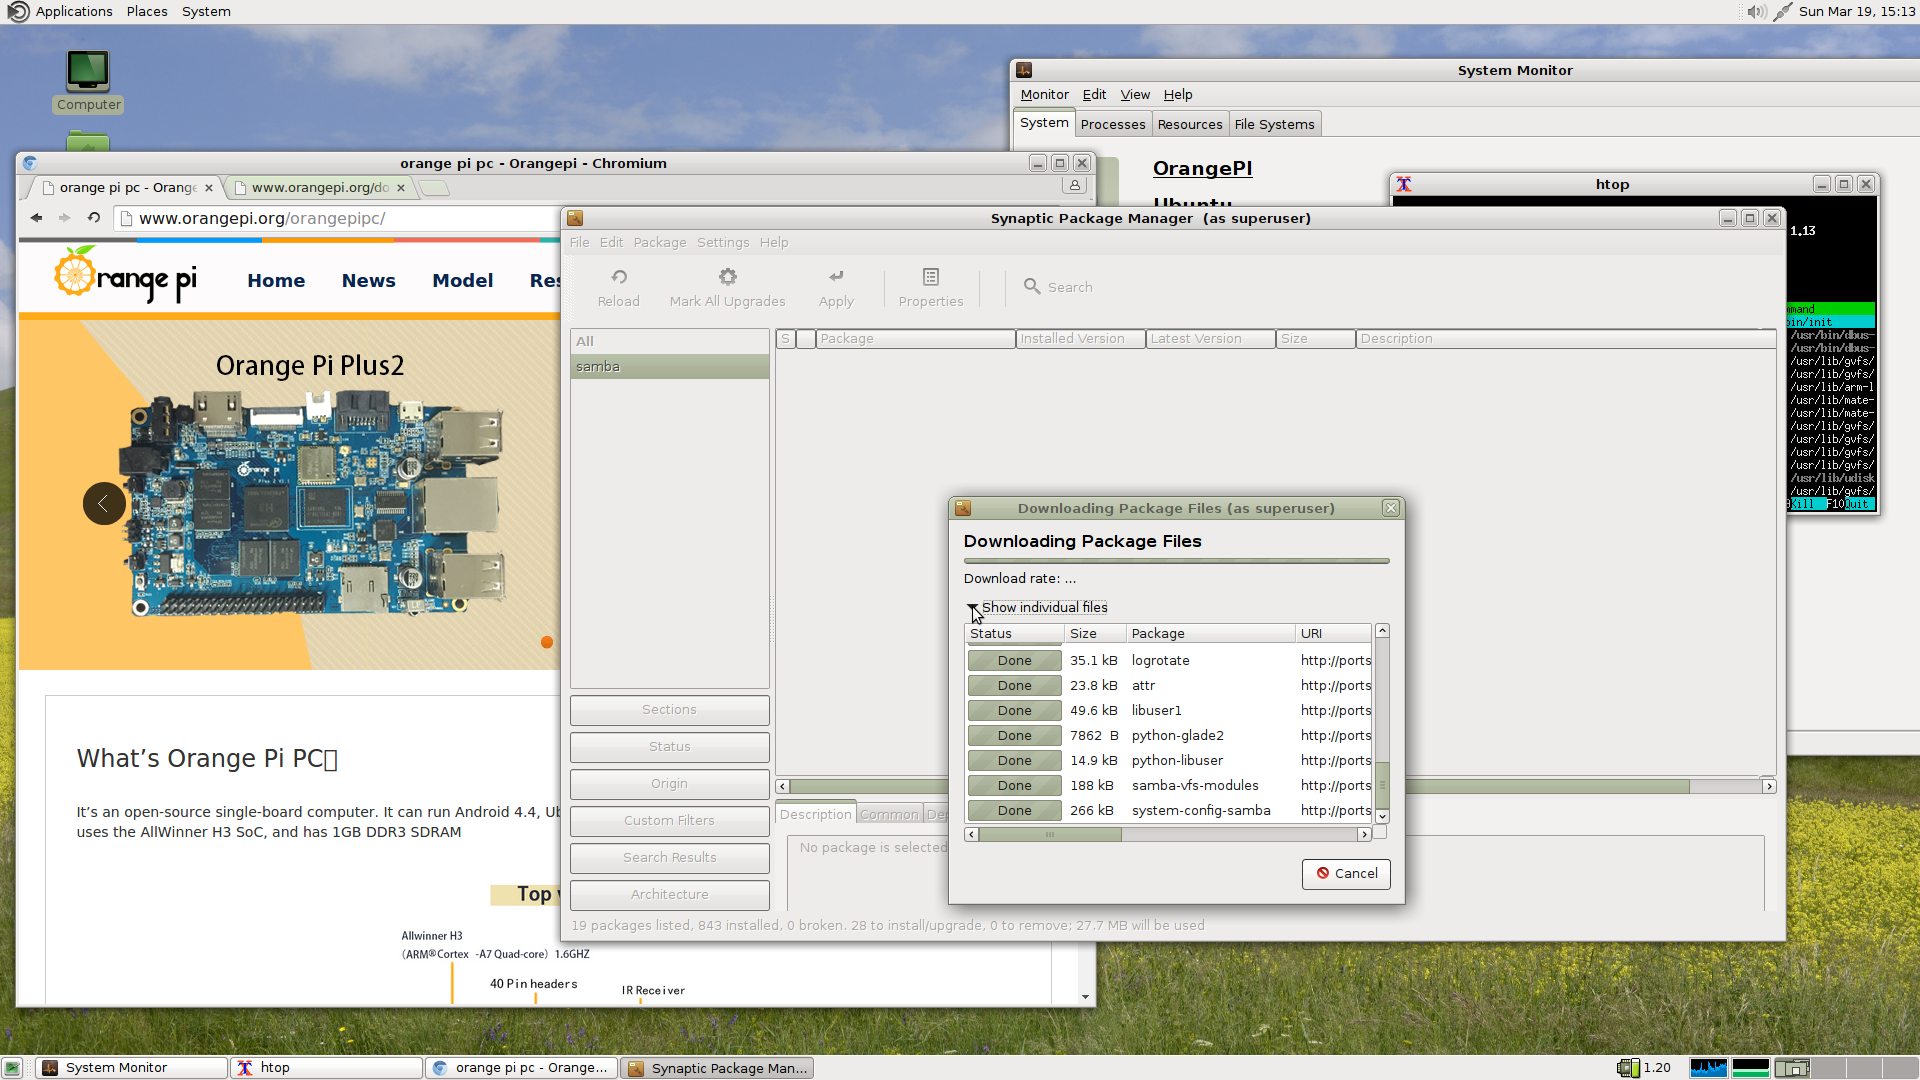The width and height of the screenshot is (1920, 1080).
Task: Sort by the Latest Version column header
Action: pyautogui.click(x=1210, y=339)
